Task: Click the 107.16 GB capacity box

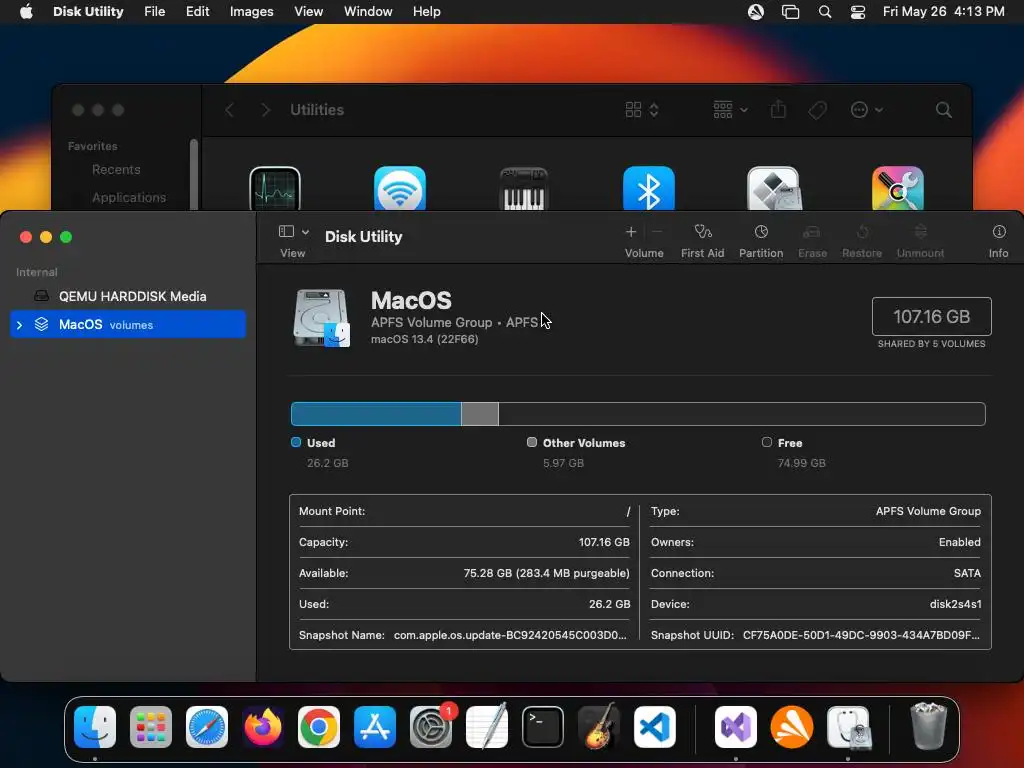Action: (931, 317)
